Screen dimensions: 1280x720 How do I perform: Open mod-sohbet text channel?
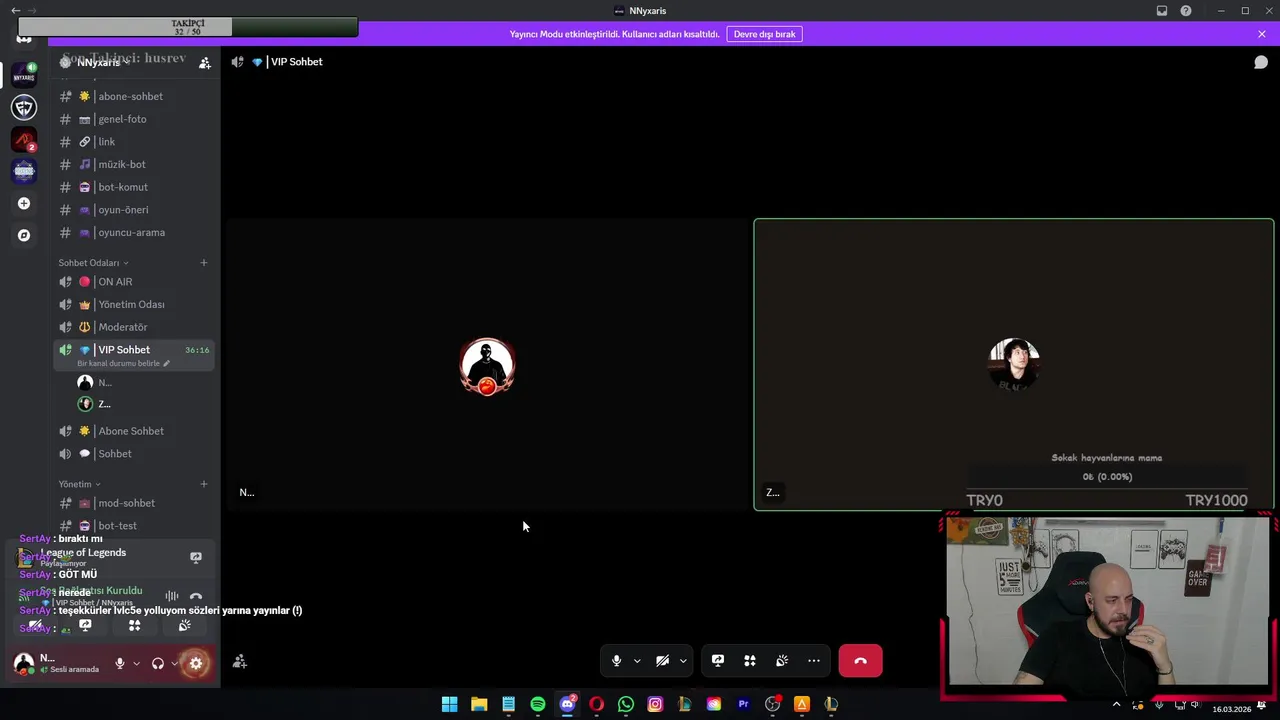pos(133,503)
